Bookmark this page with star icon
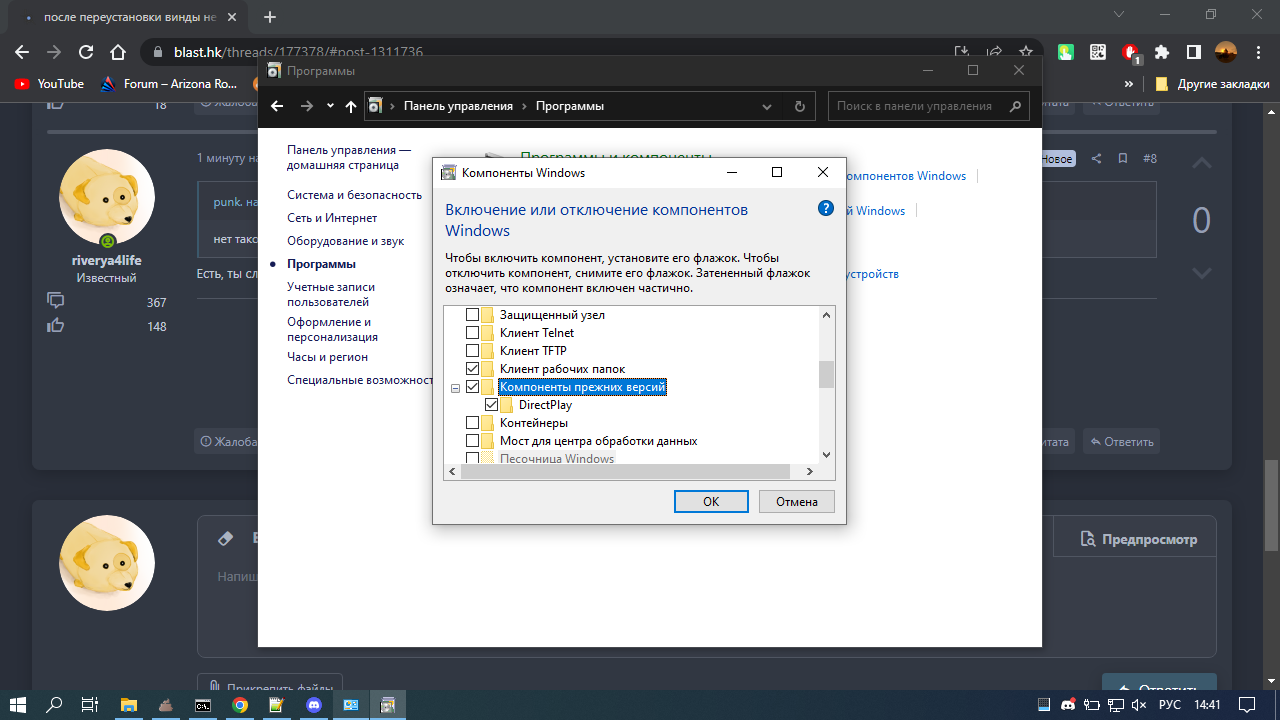 coord(1025,52)
